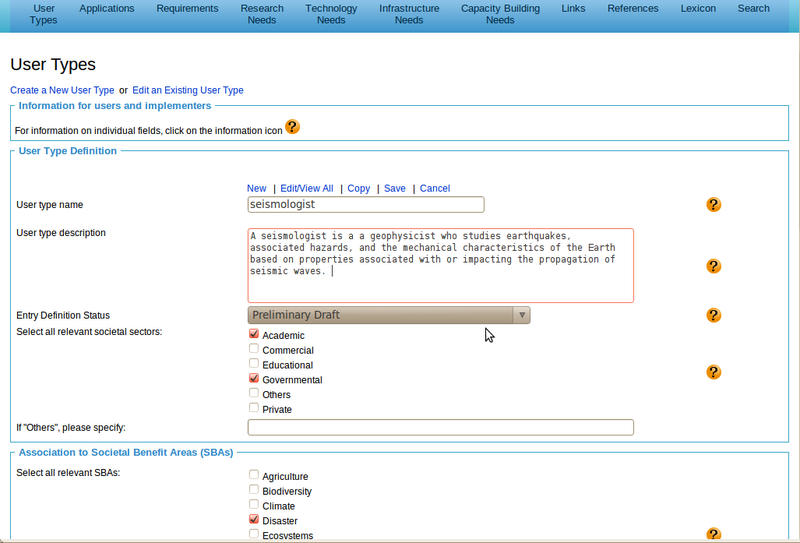
Task: Enable the Commercial sector checkbox
Action: [254, 350]
